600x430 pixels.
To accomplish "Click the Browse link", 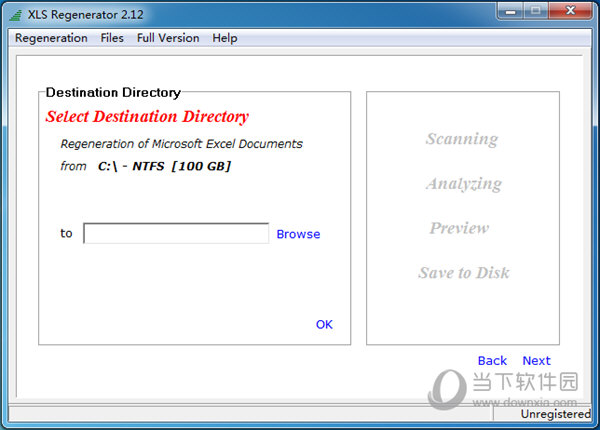I will 298,234.
